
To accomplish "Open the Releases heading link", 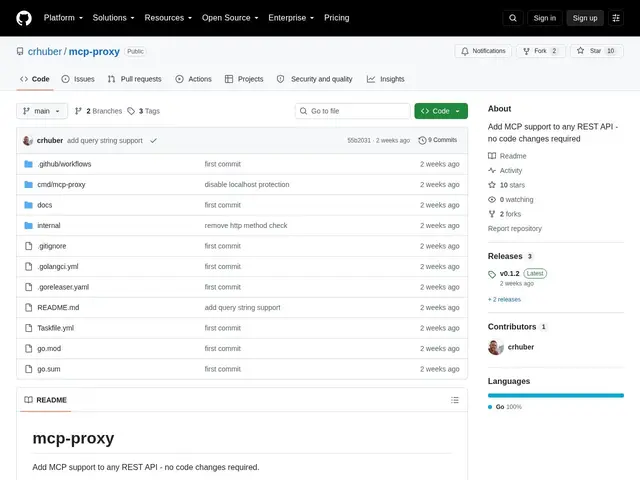I will pos(505,256).
